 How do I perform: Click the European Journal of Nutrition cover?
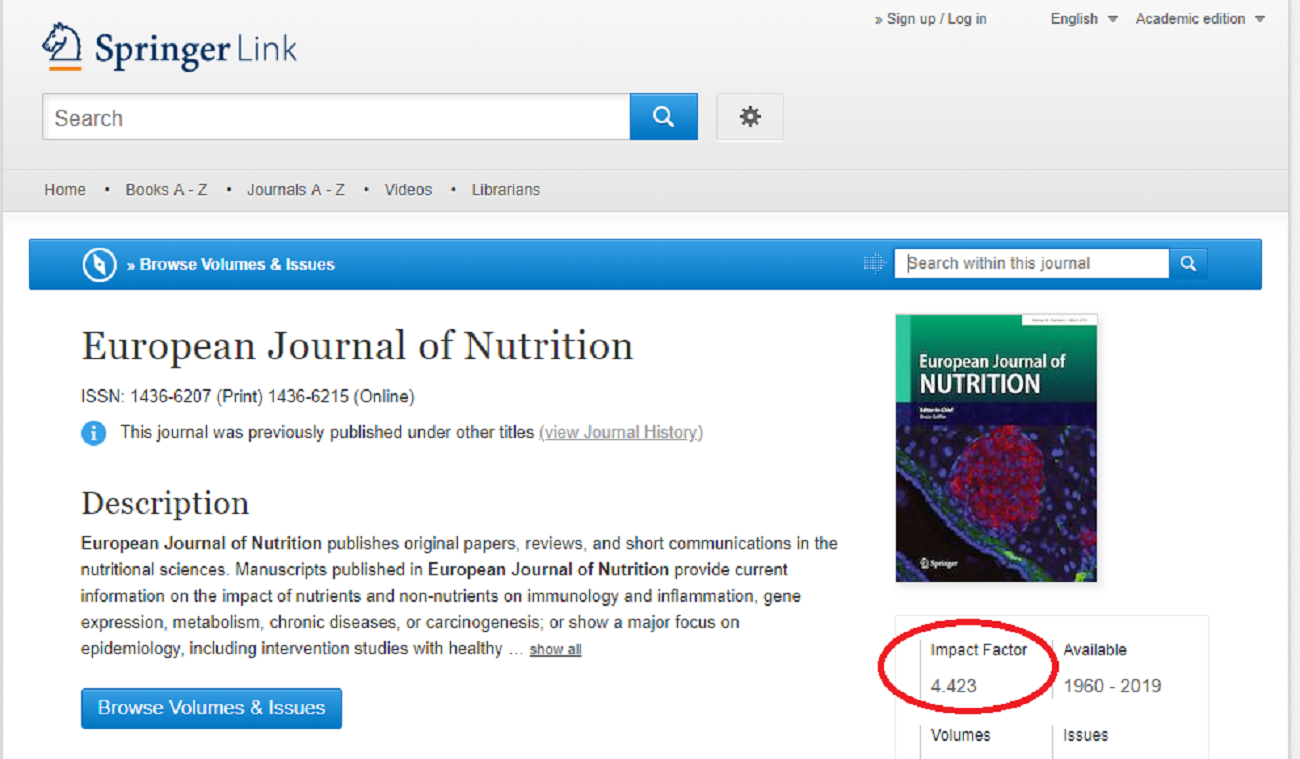(x=996, y=448)
